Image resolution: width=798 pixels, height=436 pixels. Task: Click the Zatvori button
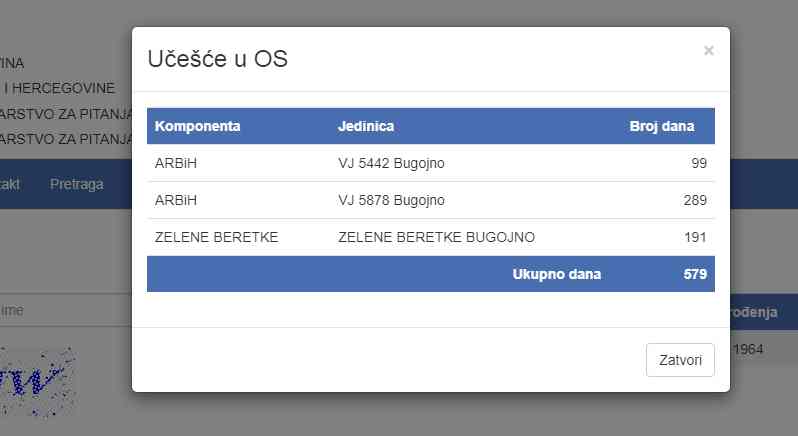click(x=680, y=360)
